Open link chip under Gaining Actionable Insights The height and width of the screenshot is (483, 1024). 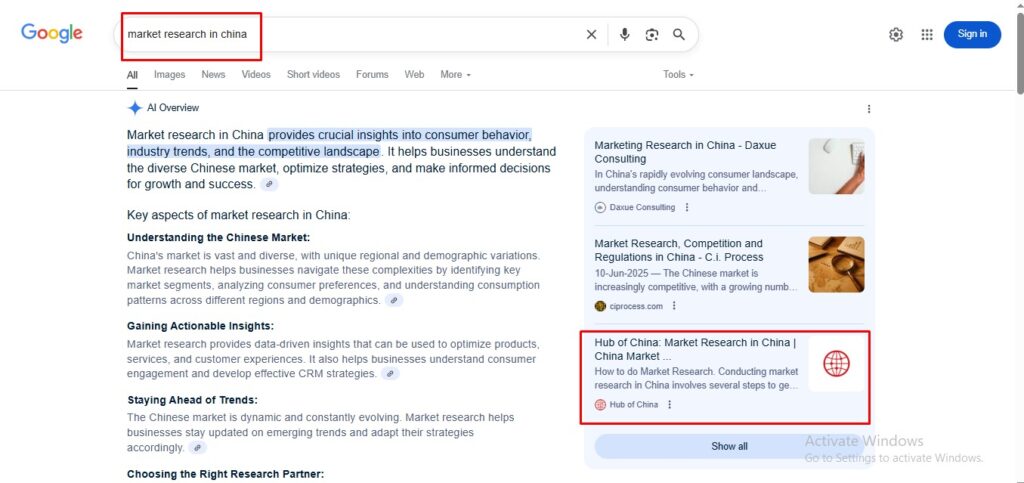[x=390, y=374]
